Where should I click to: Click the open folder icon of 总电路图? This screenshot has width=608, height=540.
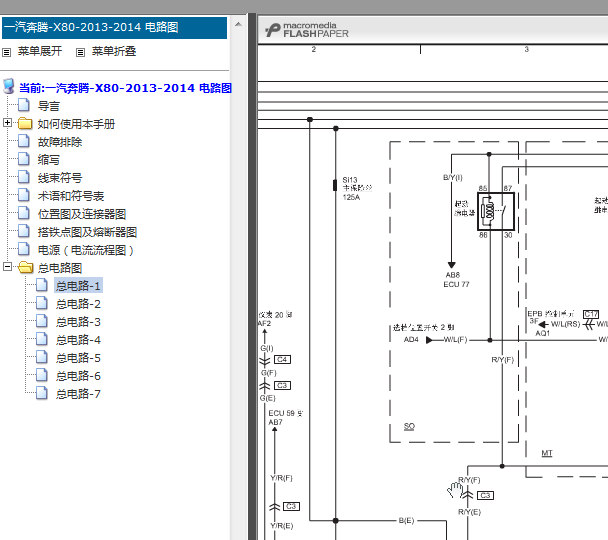click(x=26, y=267)
